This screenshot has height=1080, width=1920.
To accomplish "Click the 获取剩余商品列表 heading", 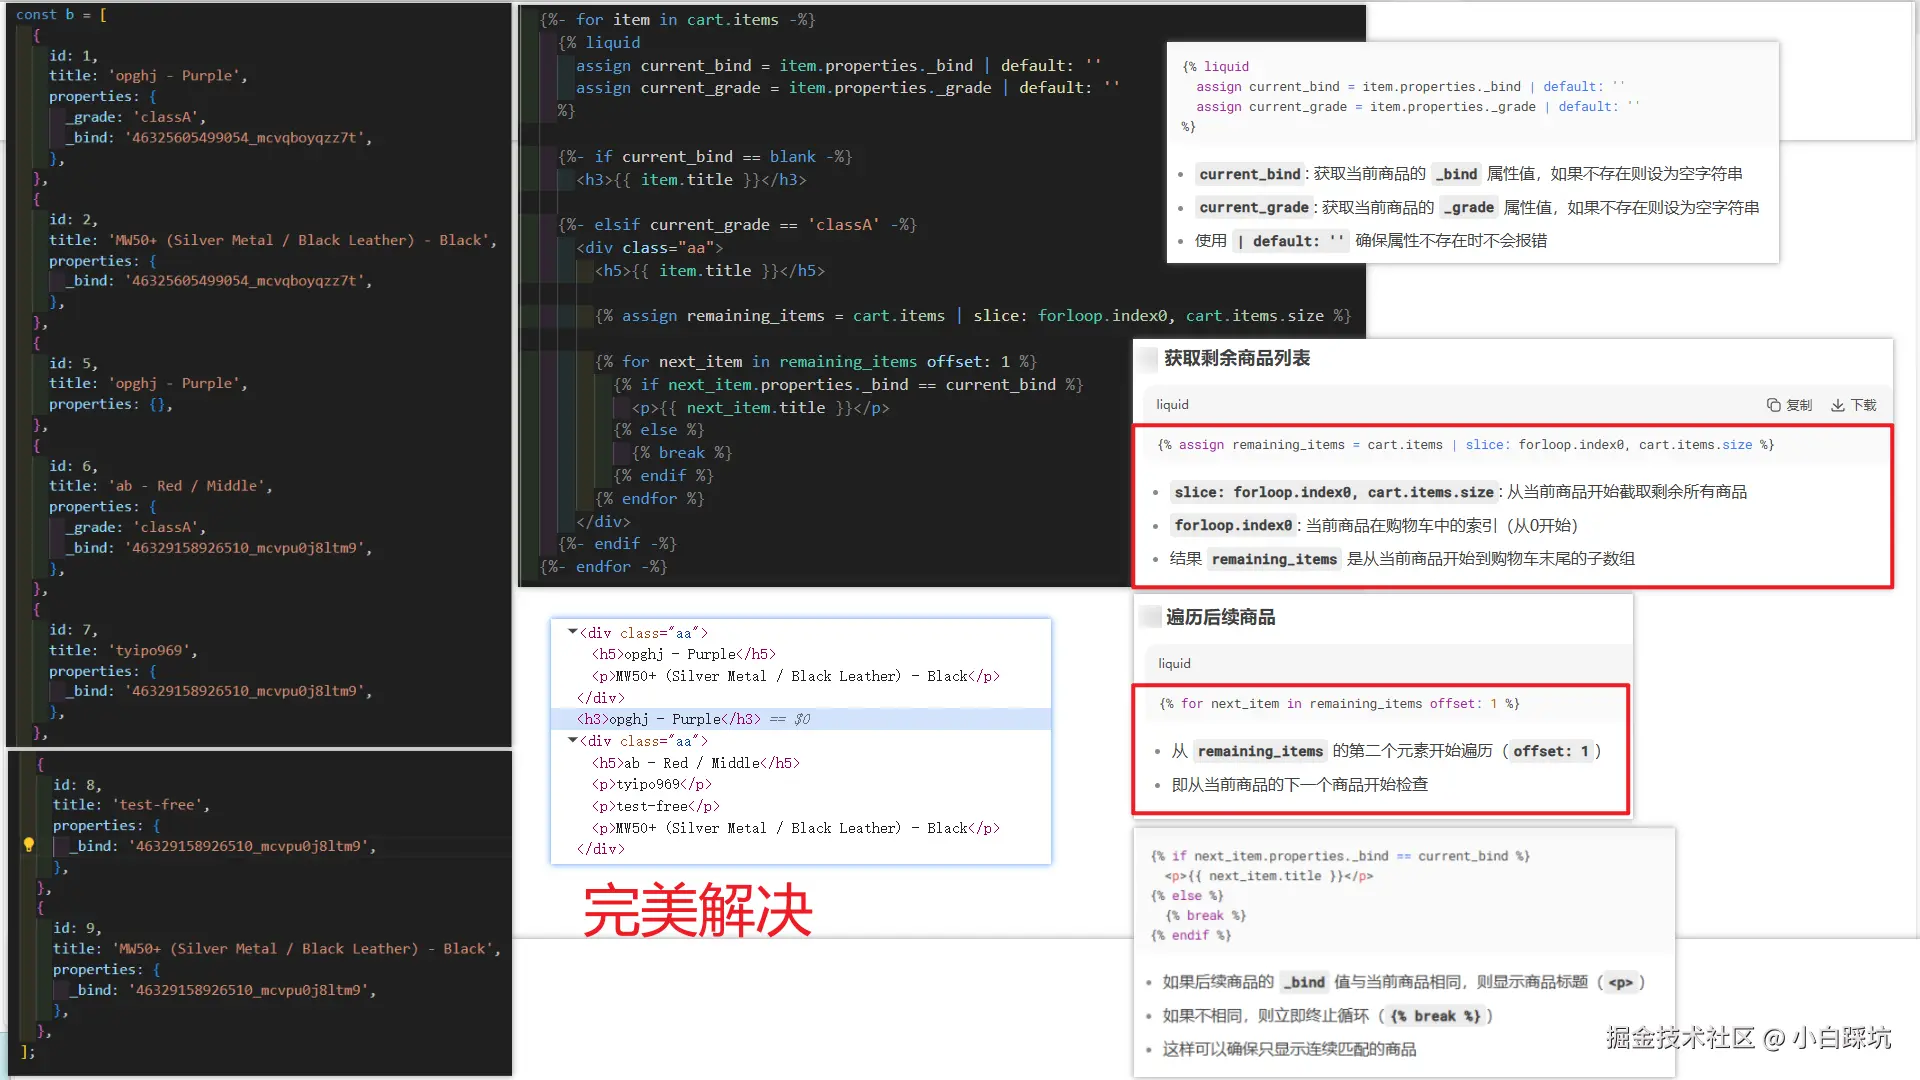I will 1236,358.
